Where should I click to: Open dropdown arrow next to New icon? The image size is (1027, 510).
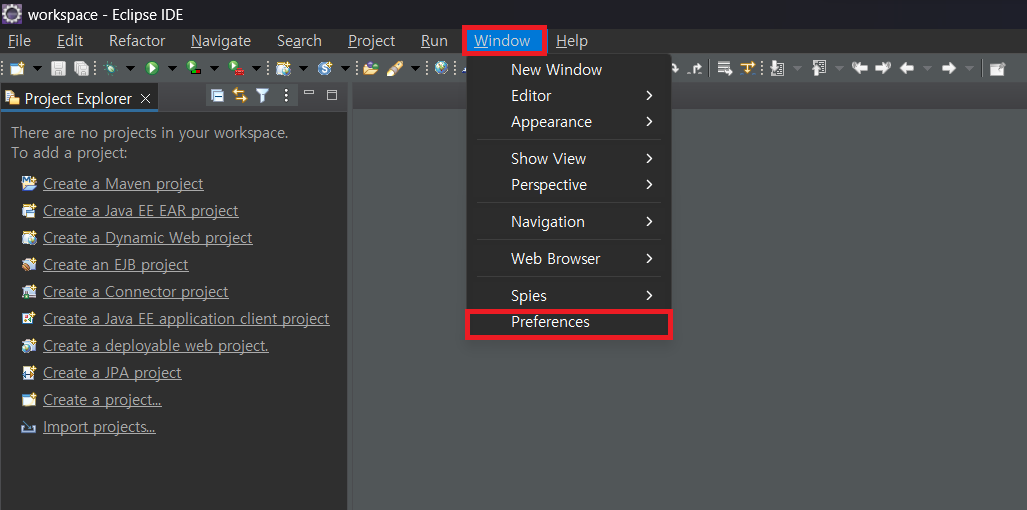point(37,68)
